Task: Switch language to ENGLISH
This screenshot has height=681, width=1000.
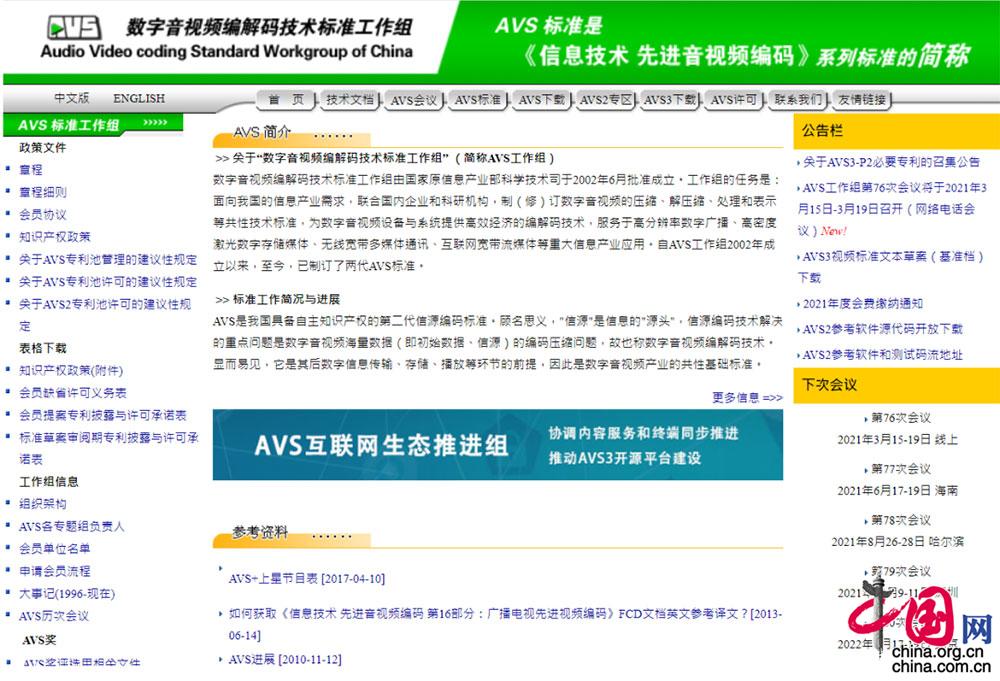Action: (139, 99)
